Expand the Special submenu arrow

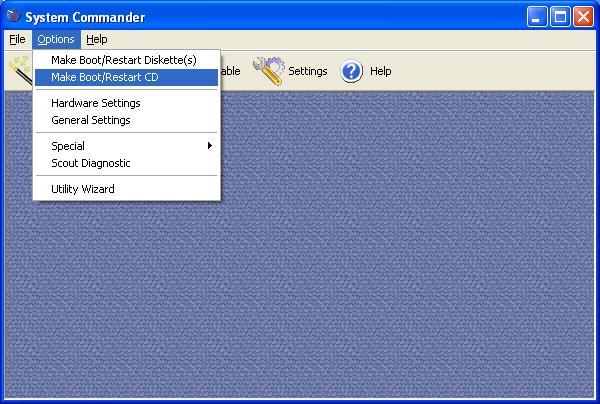pyautogui.click(x=209, y=146)
